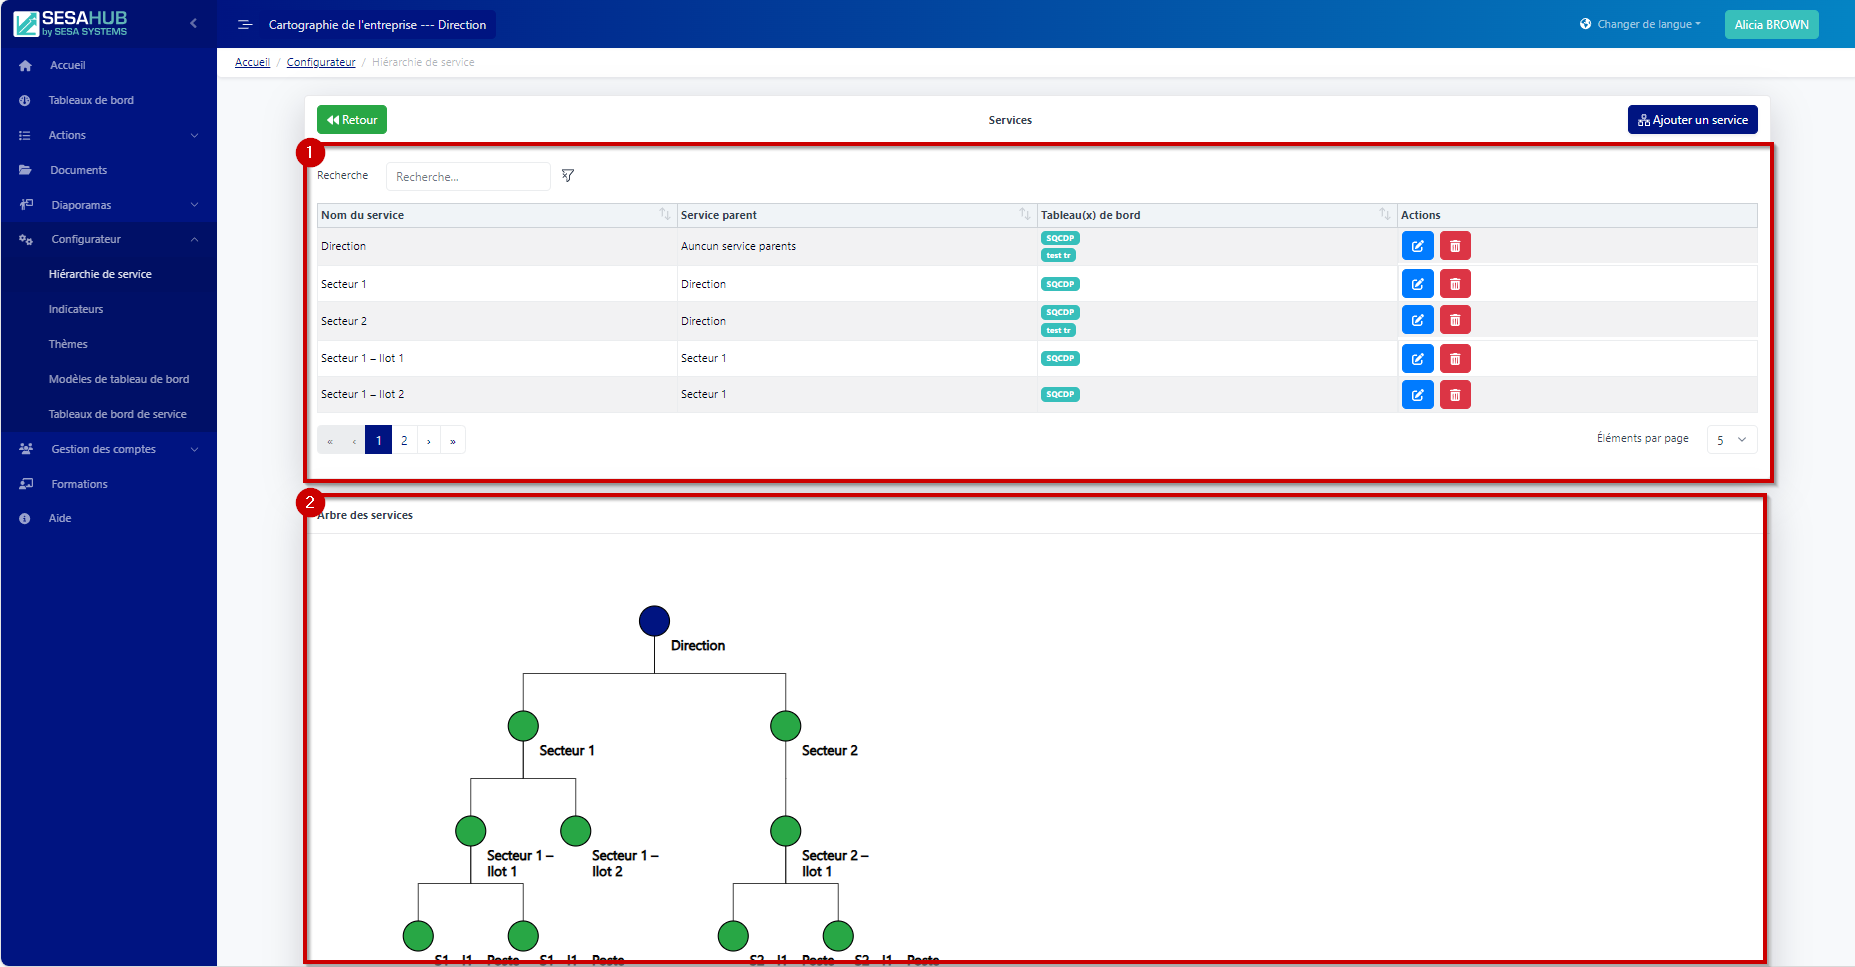Go to page 2 of services

(404, 441)
